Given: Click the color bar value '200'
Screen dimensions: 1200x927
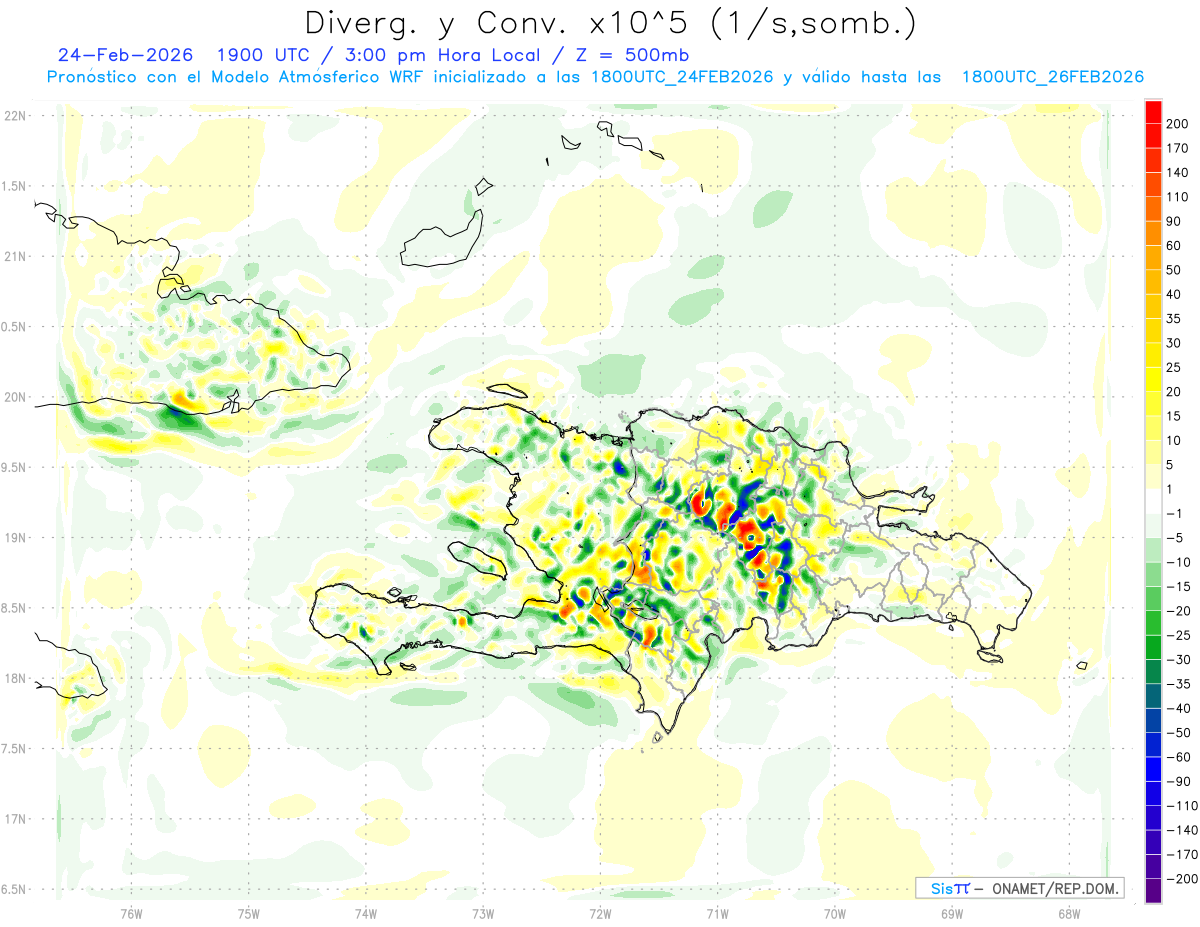Looking at the screenshot, I should 1178,123.
